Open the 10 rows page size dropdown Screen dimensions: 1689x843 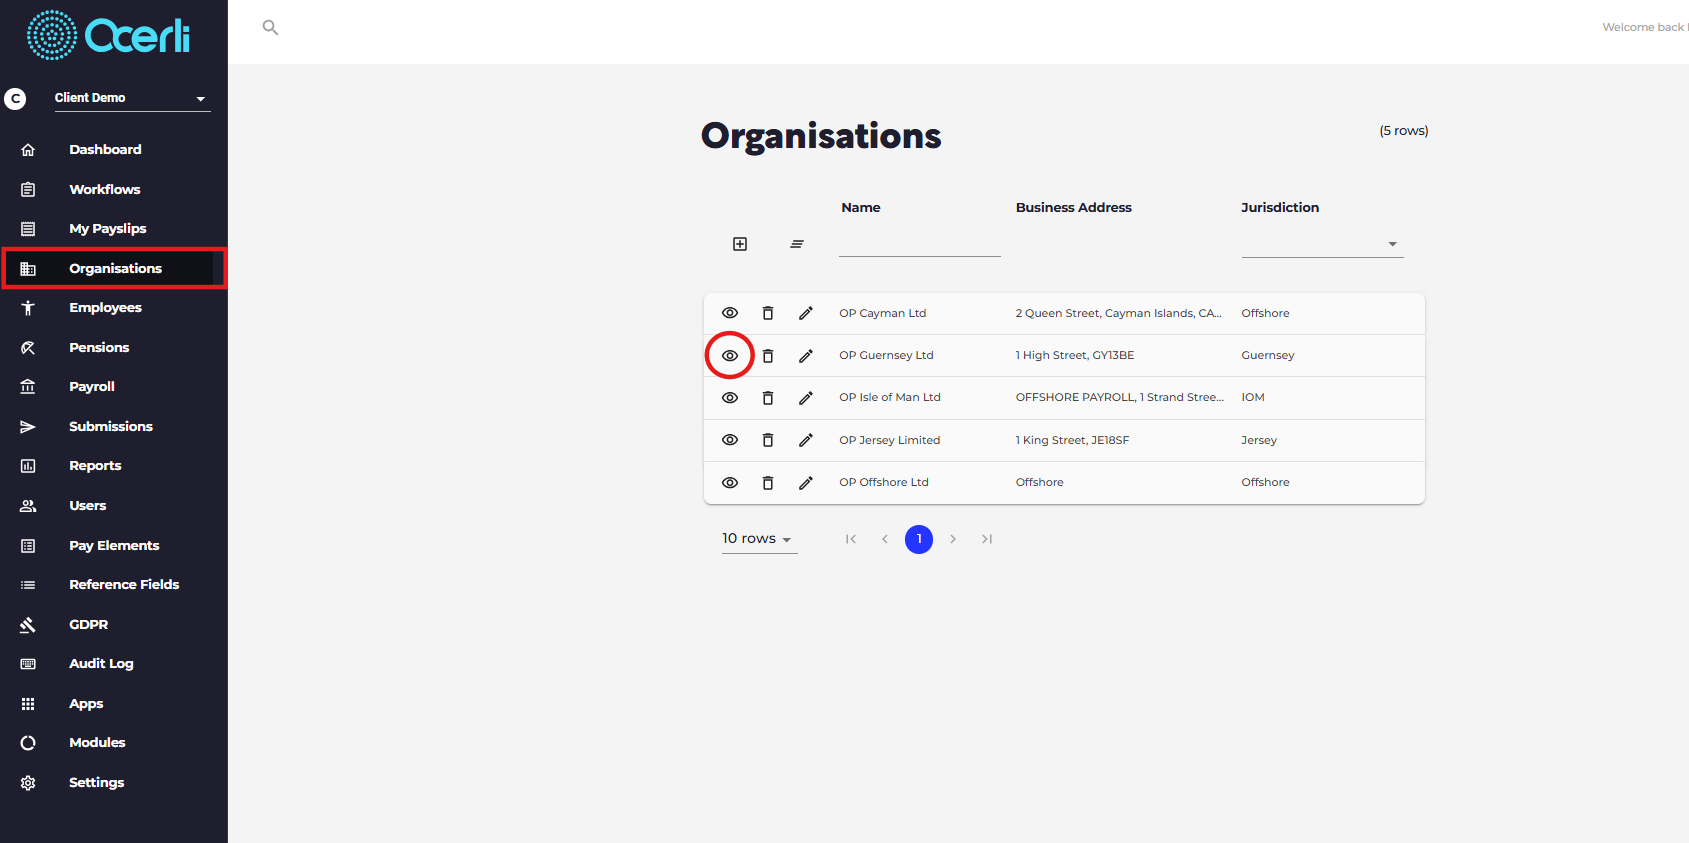(x=759, y=539)
